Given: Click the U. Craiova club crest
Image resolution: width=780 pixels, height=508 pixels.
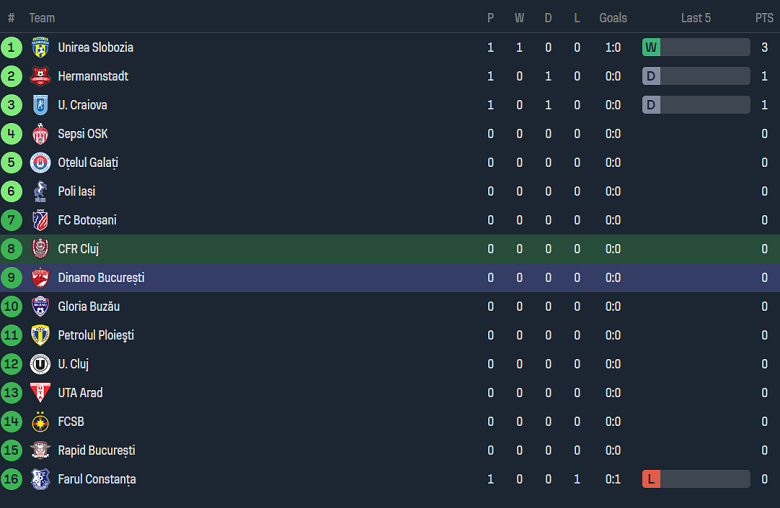Looking at the screenshot, I should click(x=40, y=105).
